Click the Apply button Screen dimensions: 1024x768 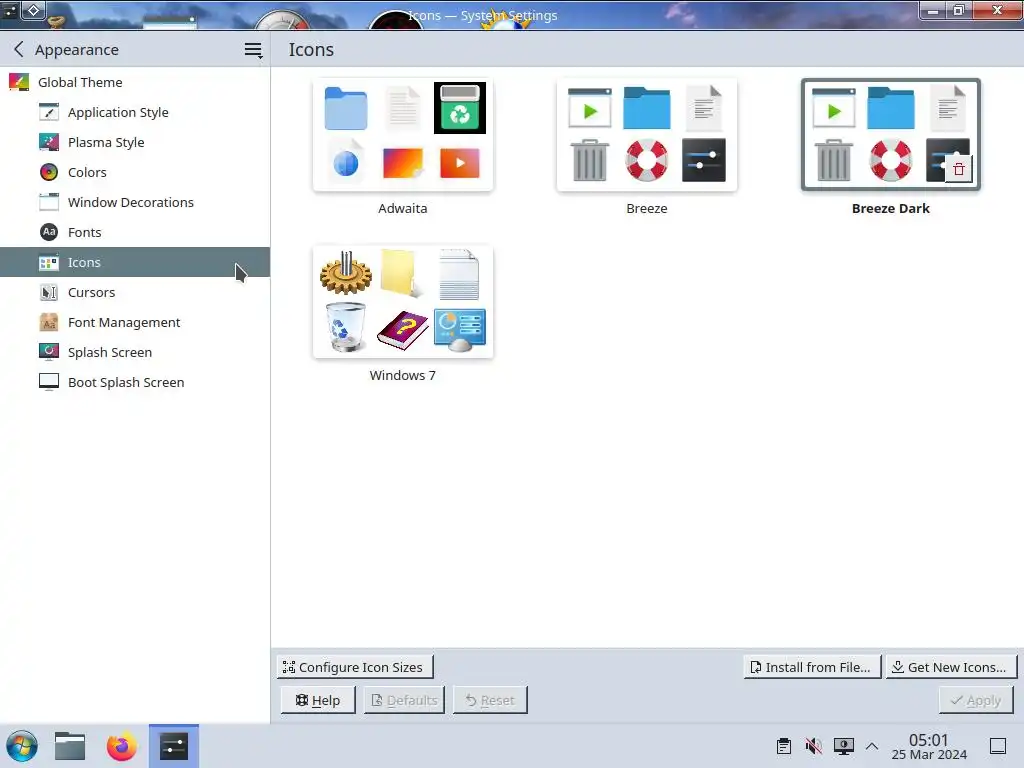(976, 700)
